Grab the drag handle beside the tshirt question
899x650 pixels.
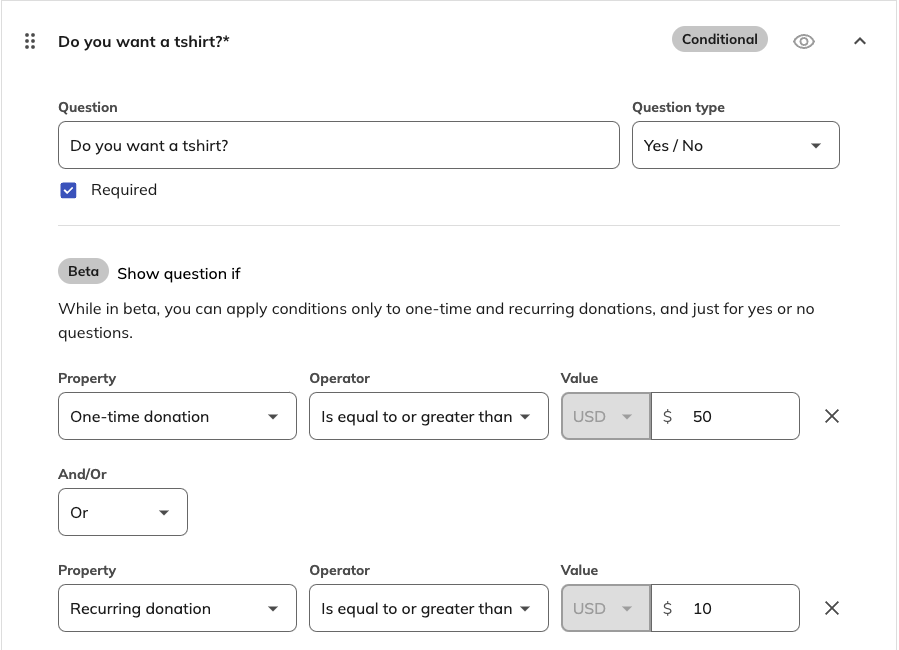(x=30, y=41)
